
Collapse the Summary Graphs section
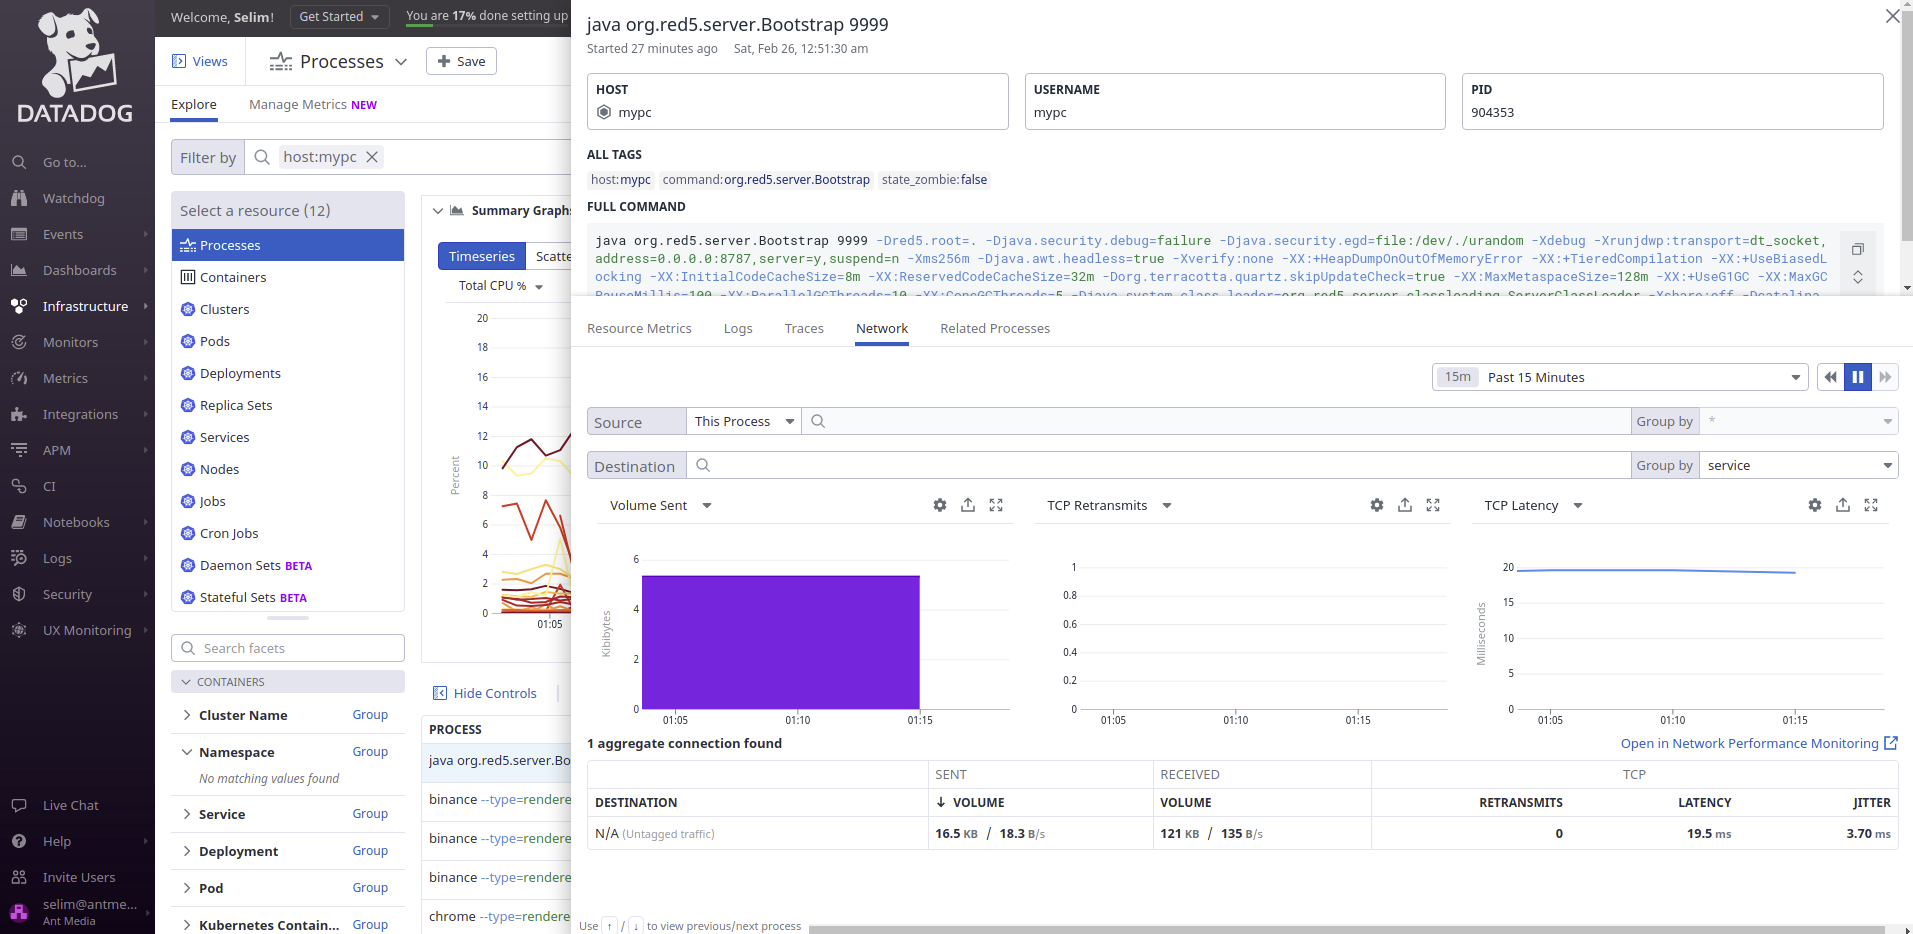437,211
